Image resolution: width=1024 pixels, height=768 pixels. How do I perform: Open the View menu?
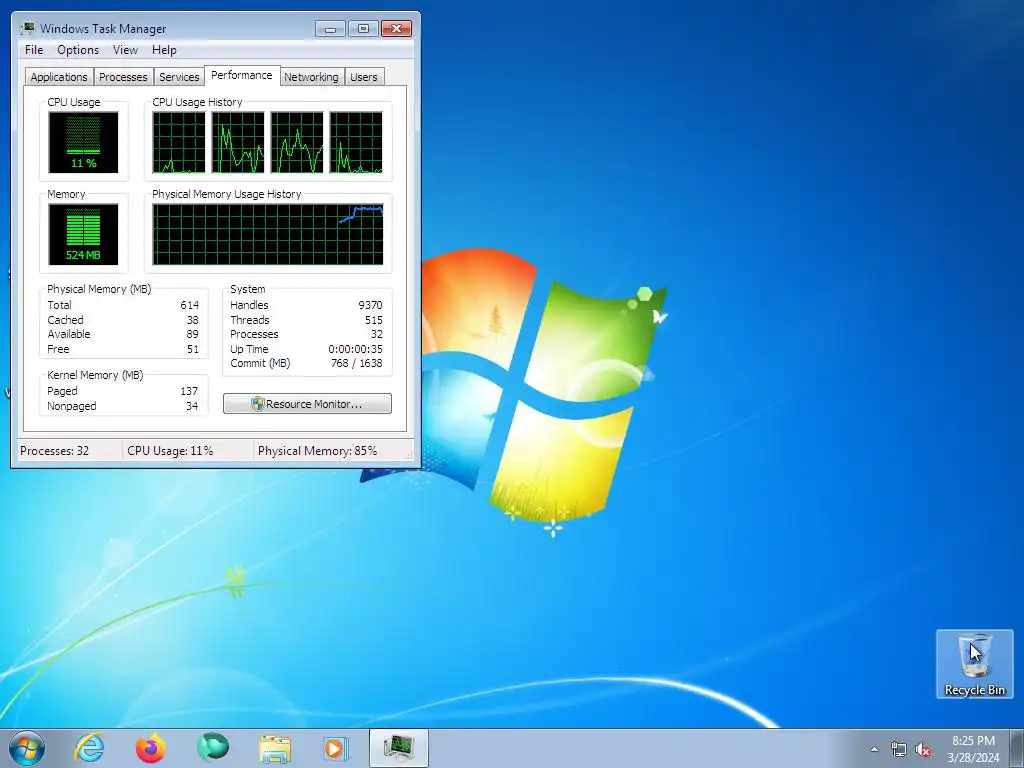(x=125, y=50)
